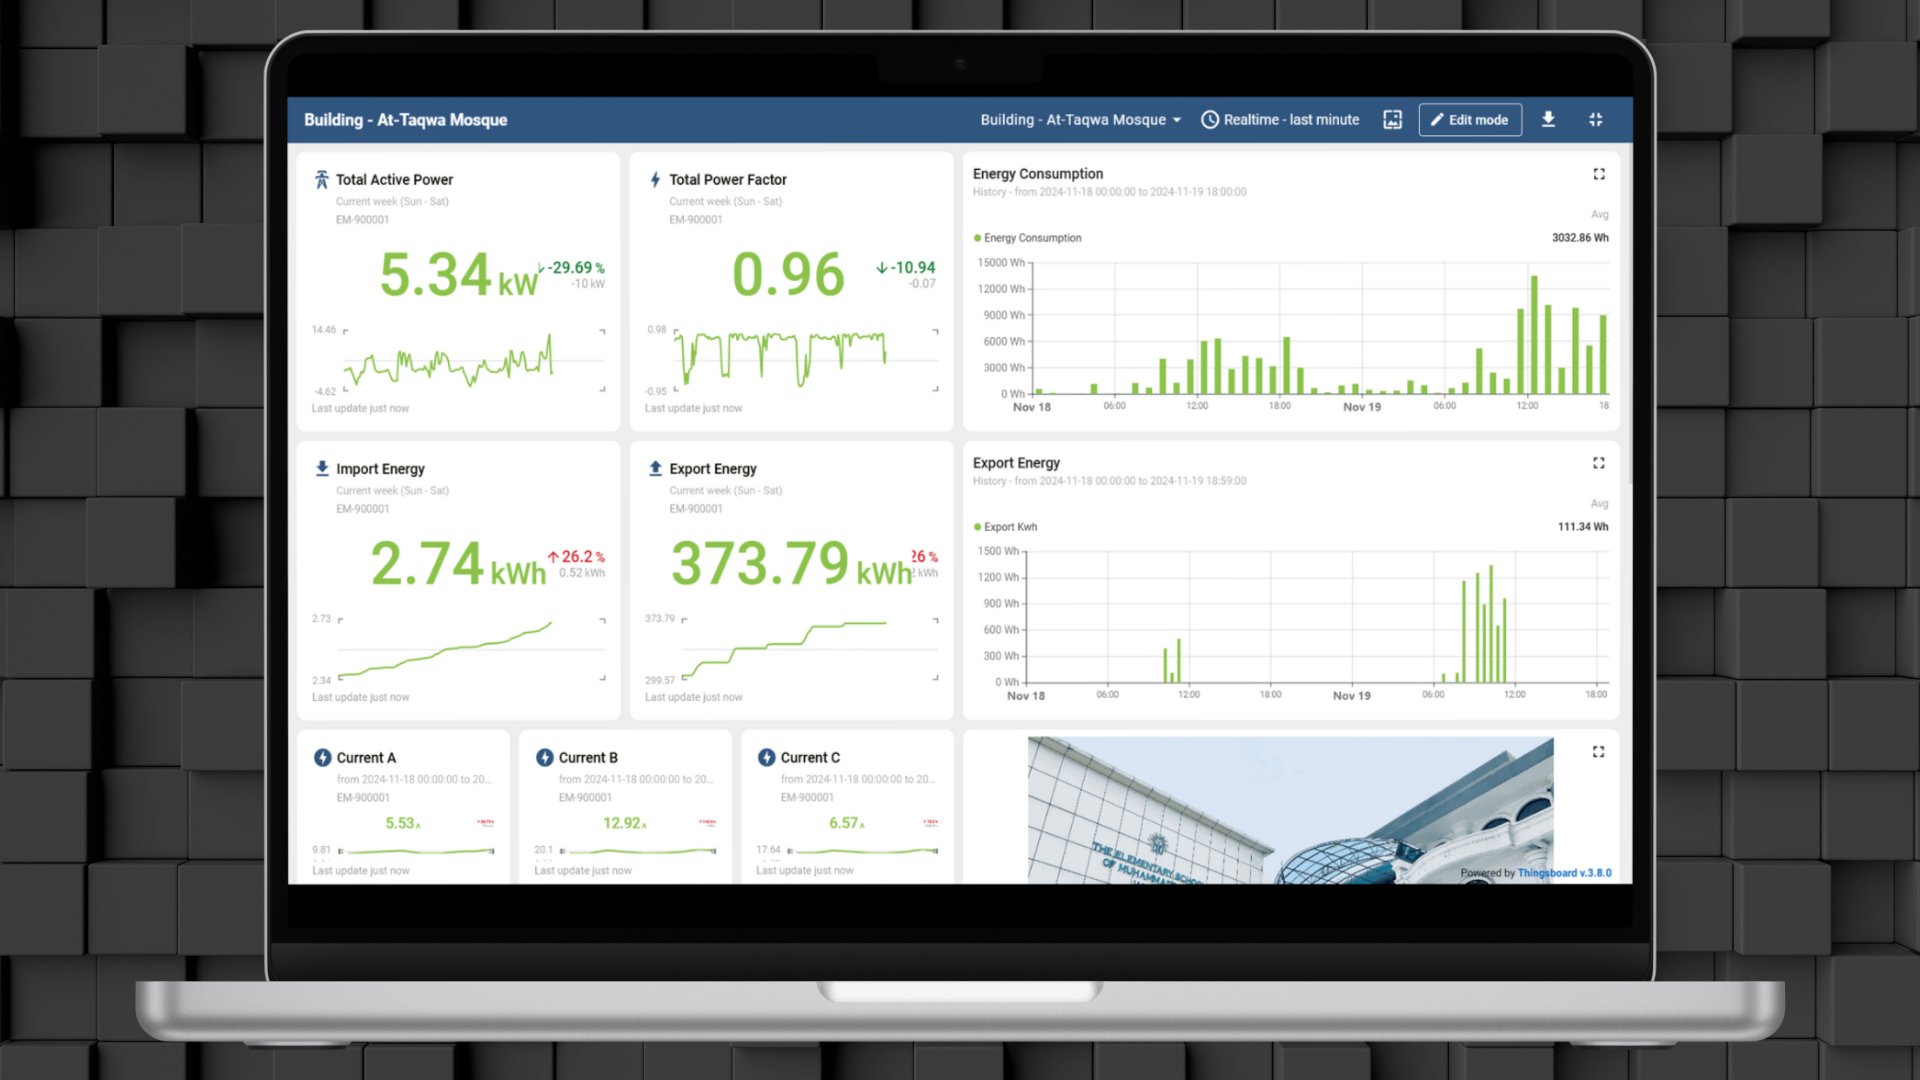
Task: Click the clock icon beside Realtime
Action: [1210, 120]
